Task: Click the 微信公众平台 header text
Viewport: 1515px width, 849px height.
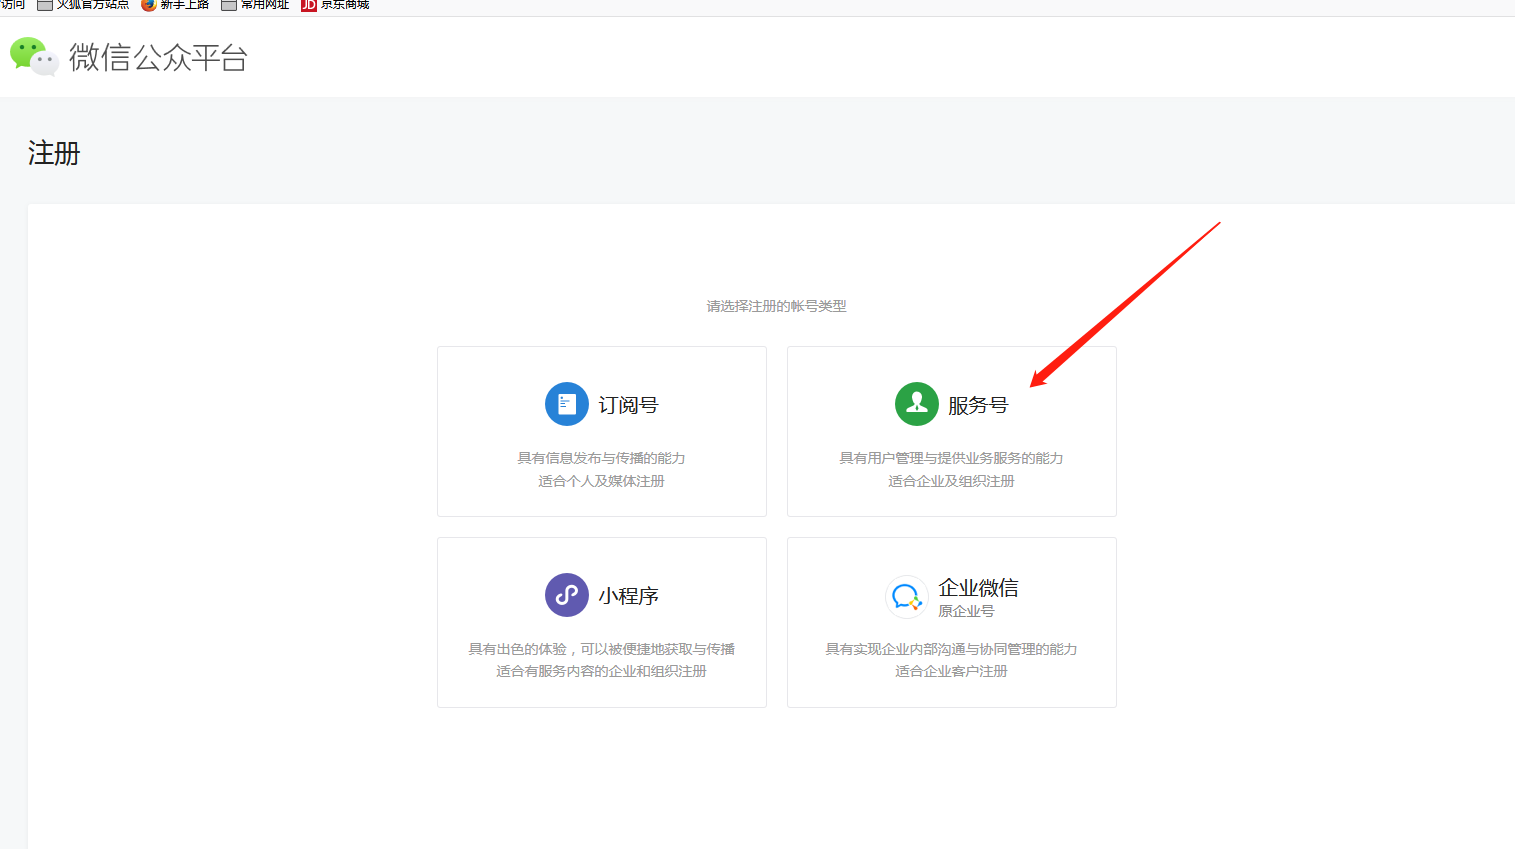Action: pyautogui.click(x=155, y=58)
